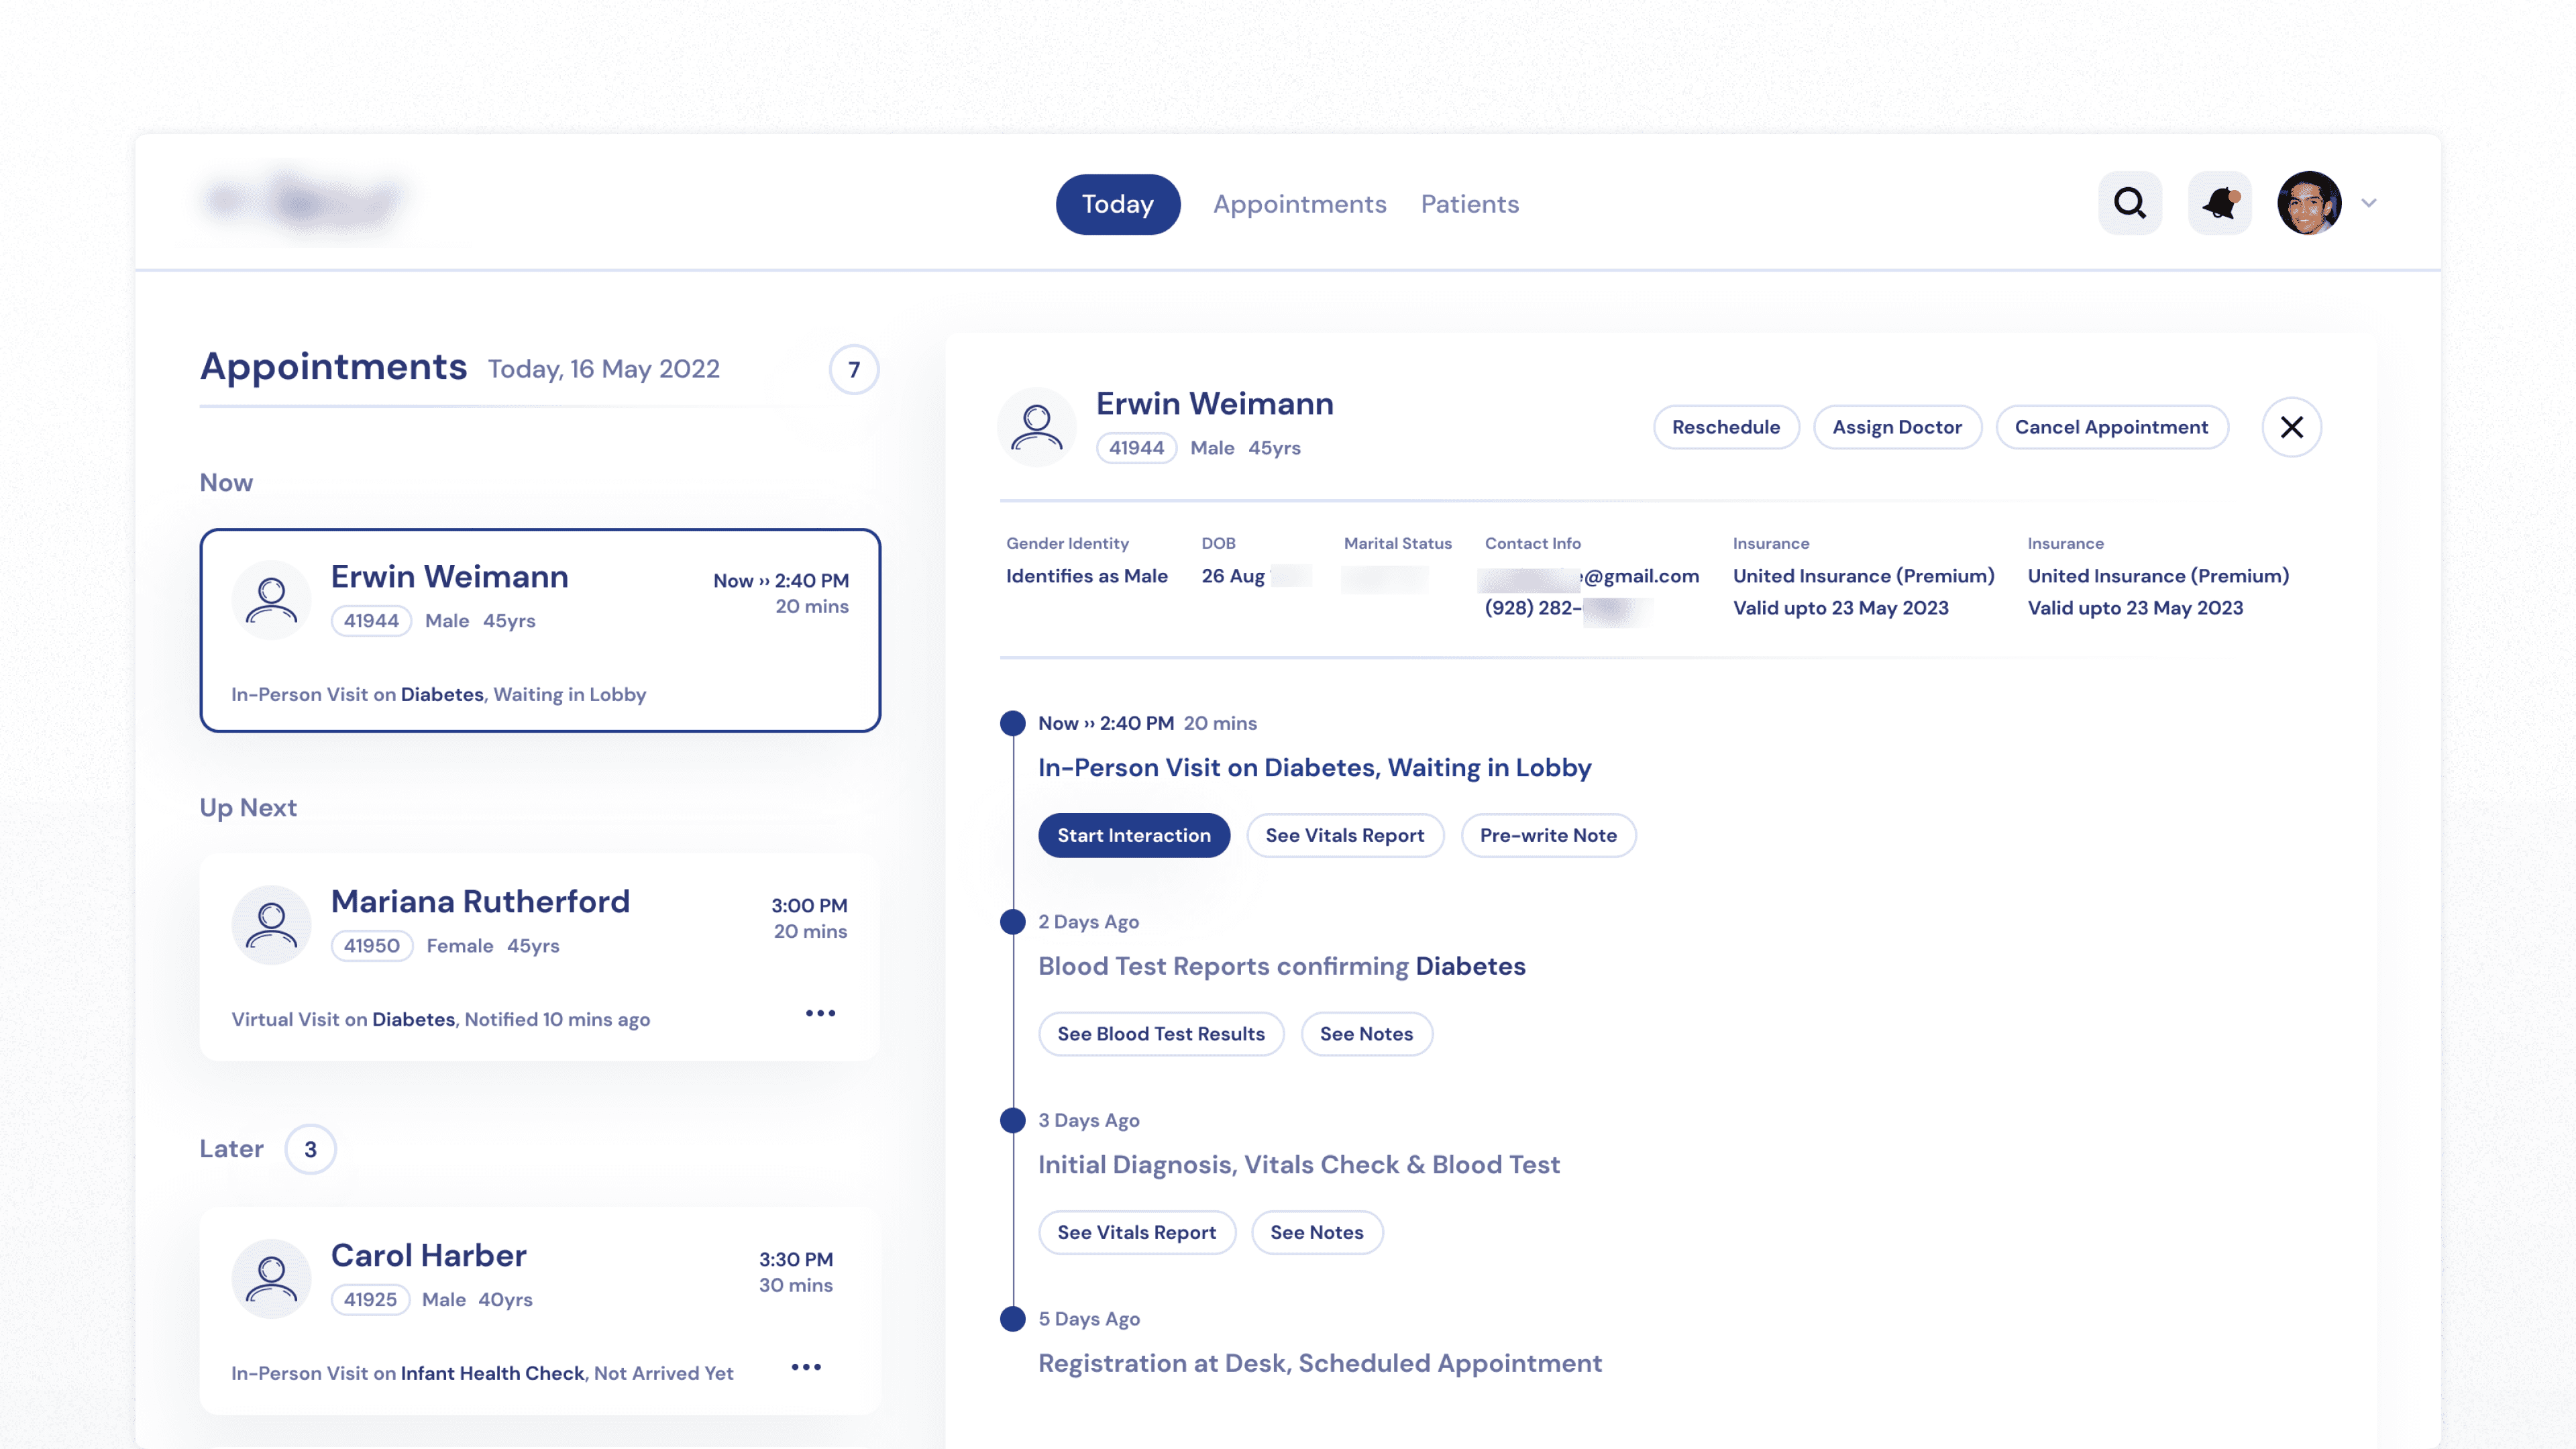This screenshot has width=2576, height=1449.
Task: Select the 5 Days Ago timeline marker
Action: pyautogui.click(x=1013, y=1319)
